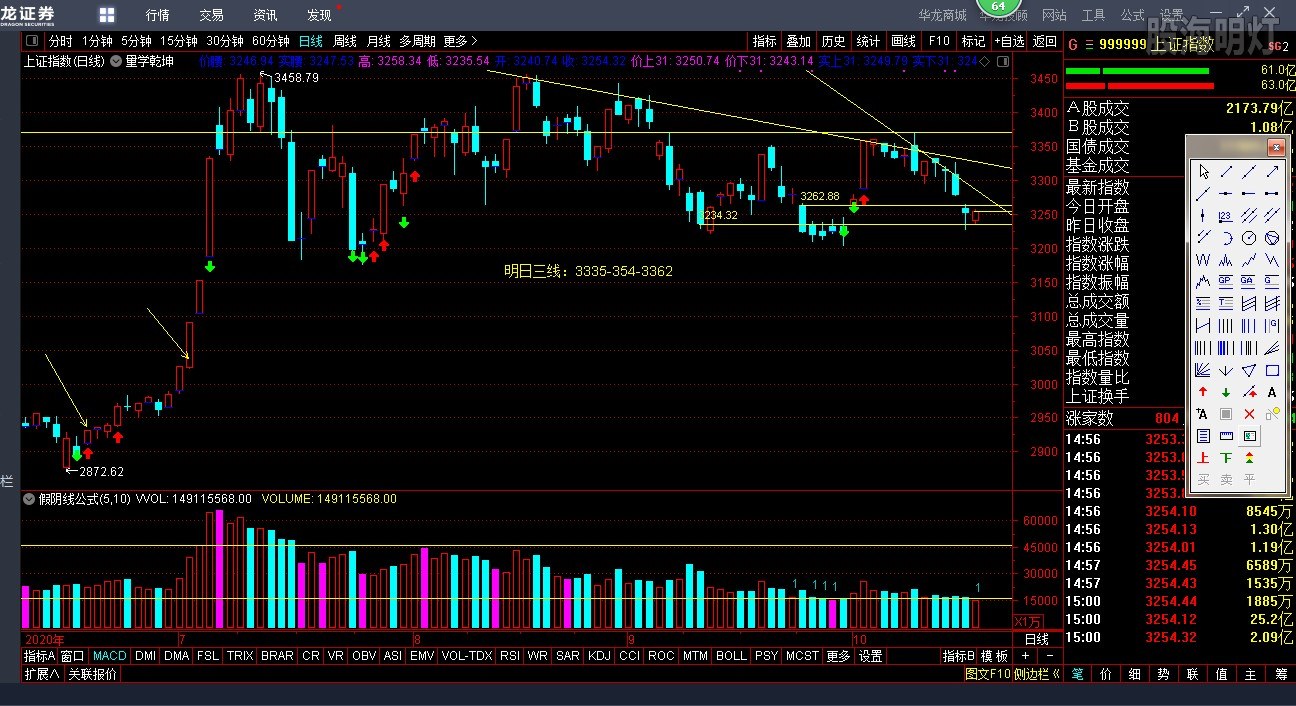Select the circle drawing tool
This screenshot has width=1296, height=706.
(x=1249, y=238)
